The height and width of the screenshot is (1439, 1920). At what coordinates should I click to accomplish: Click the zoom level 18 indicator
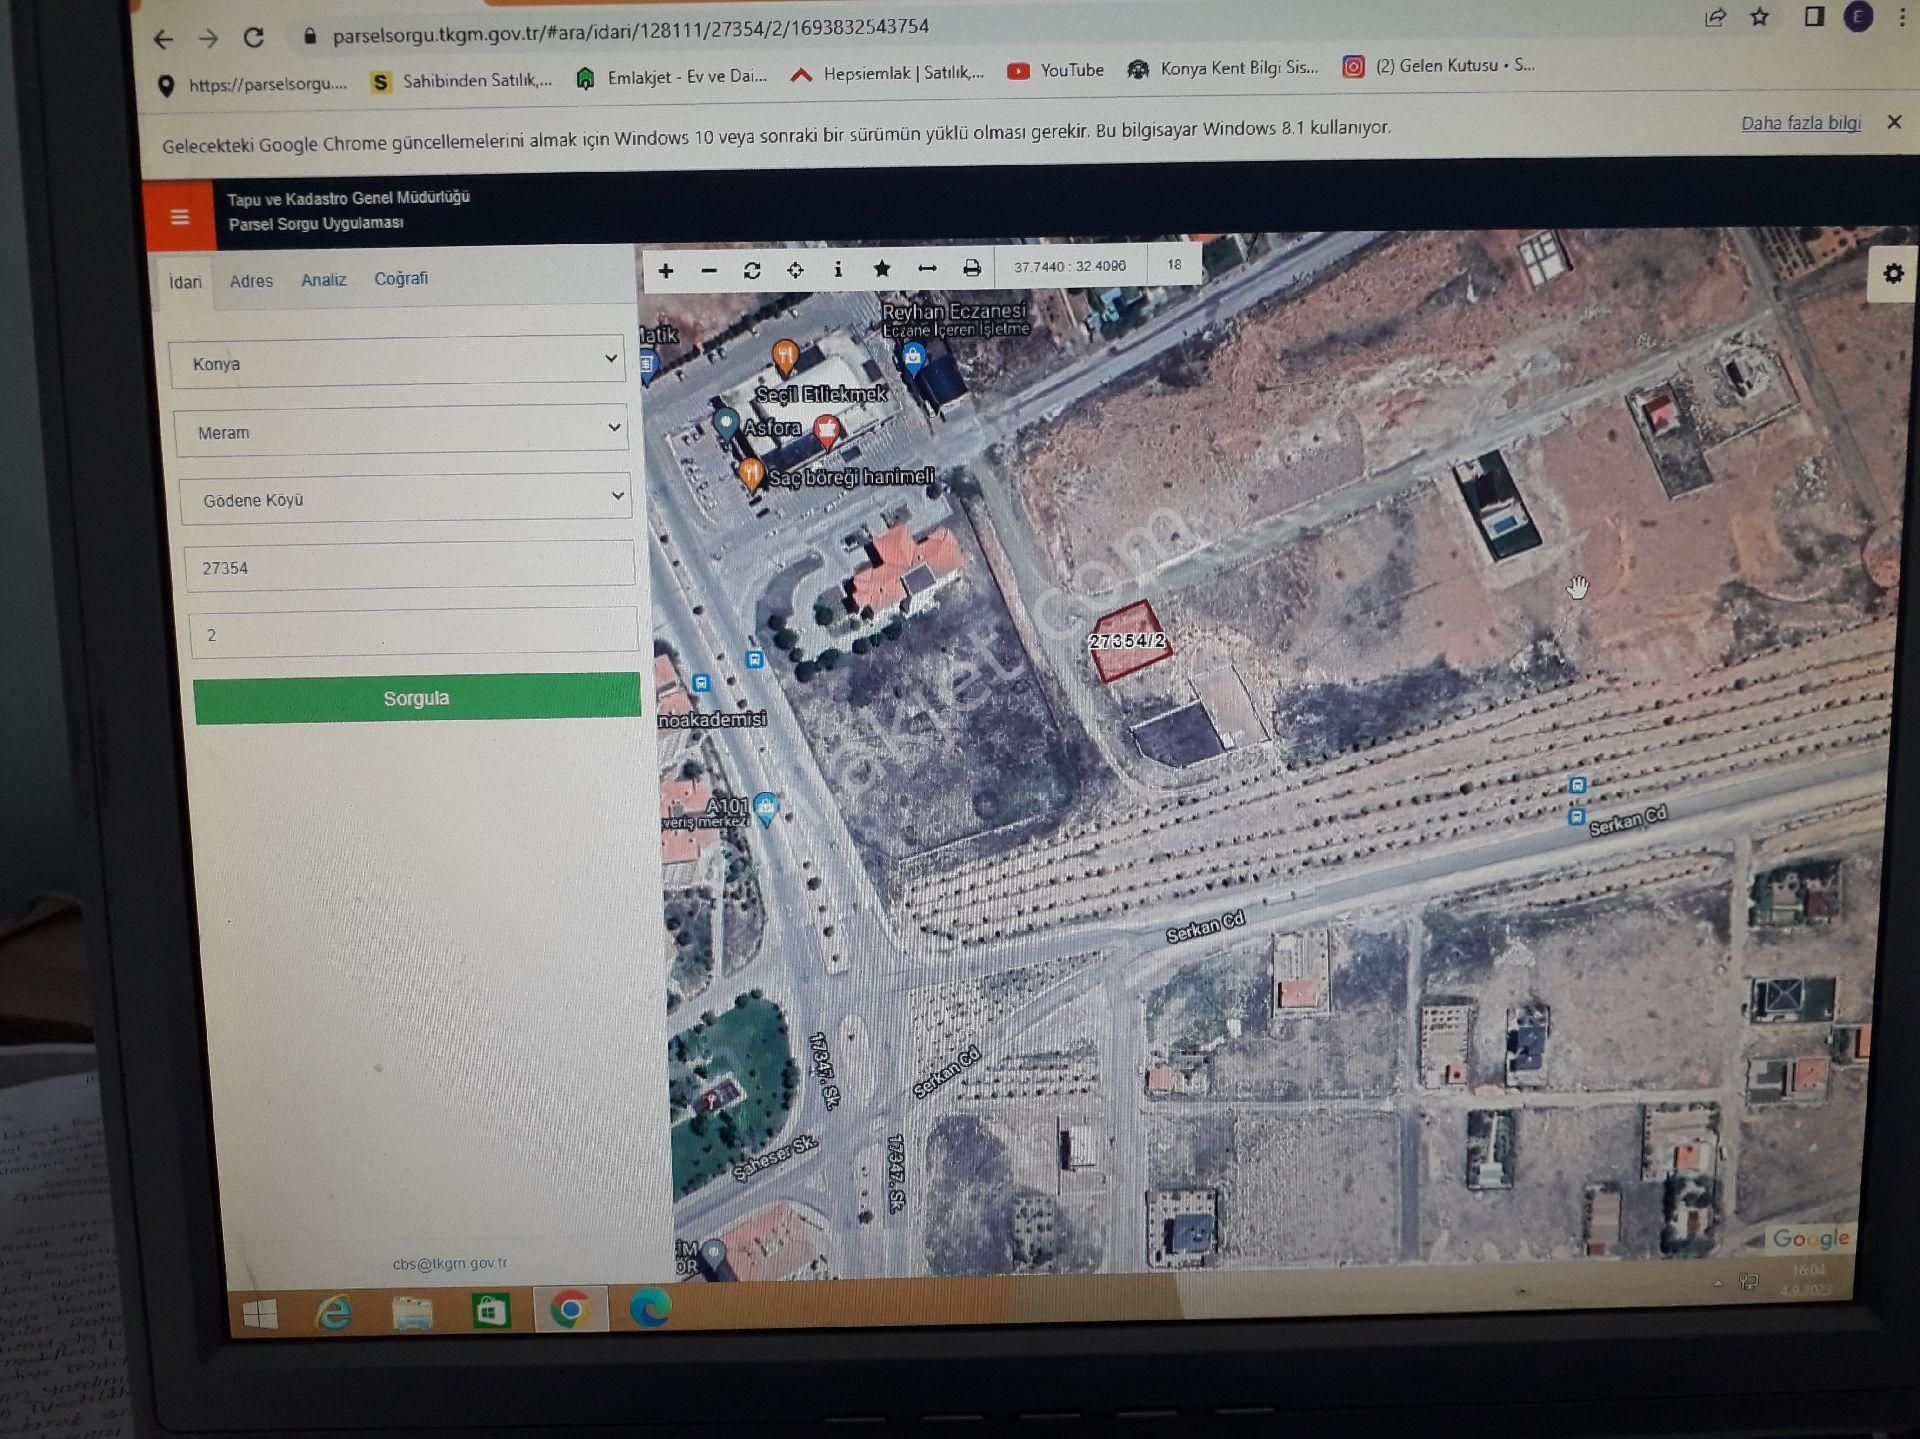[x=1174, y=265]
